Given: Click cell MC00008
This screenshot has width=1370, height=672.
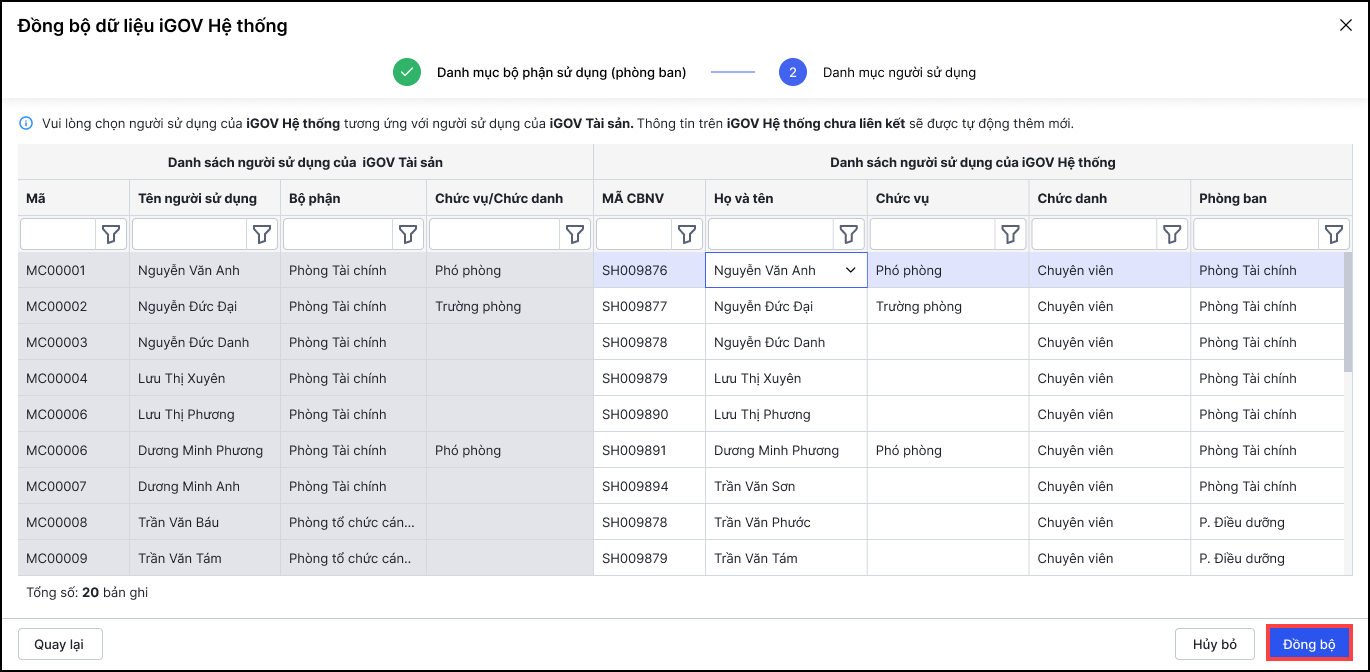Looking at the screenshot, I should (73, 522).
